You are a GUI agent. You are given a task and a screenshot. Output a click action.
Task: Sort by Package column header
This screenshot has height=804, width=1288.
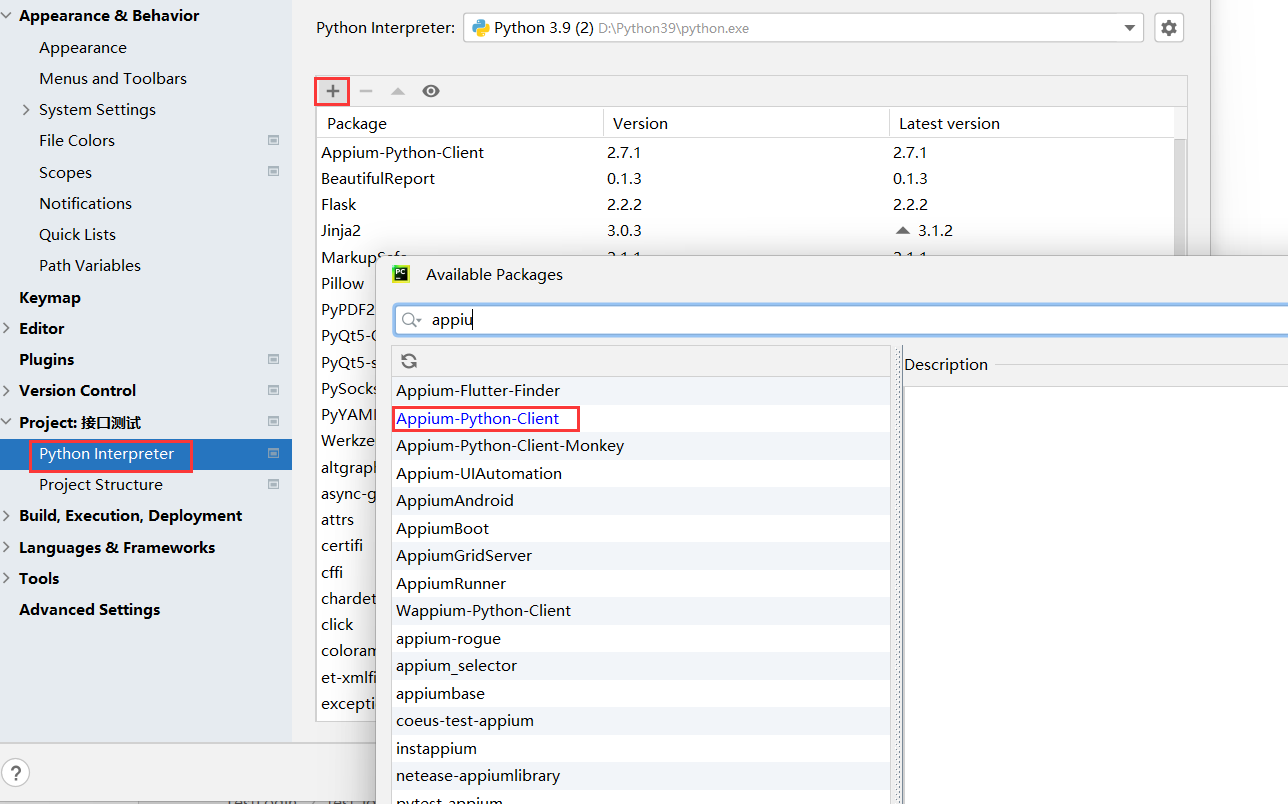pyautogui.click(x=460, y=124)
